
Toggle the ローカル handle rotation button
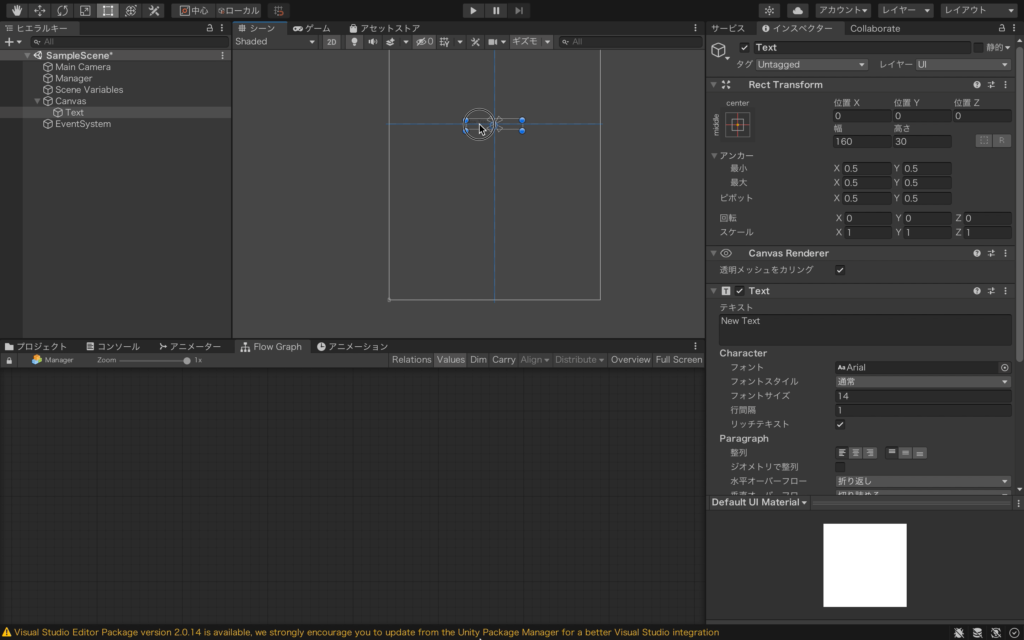[x=238, y=10]
